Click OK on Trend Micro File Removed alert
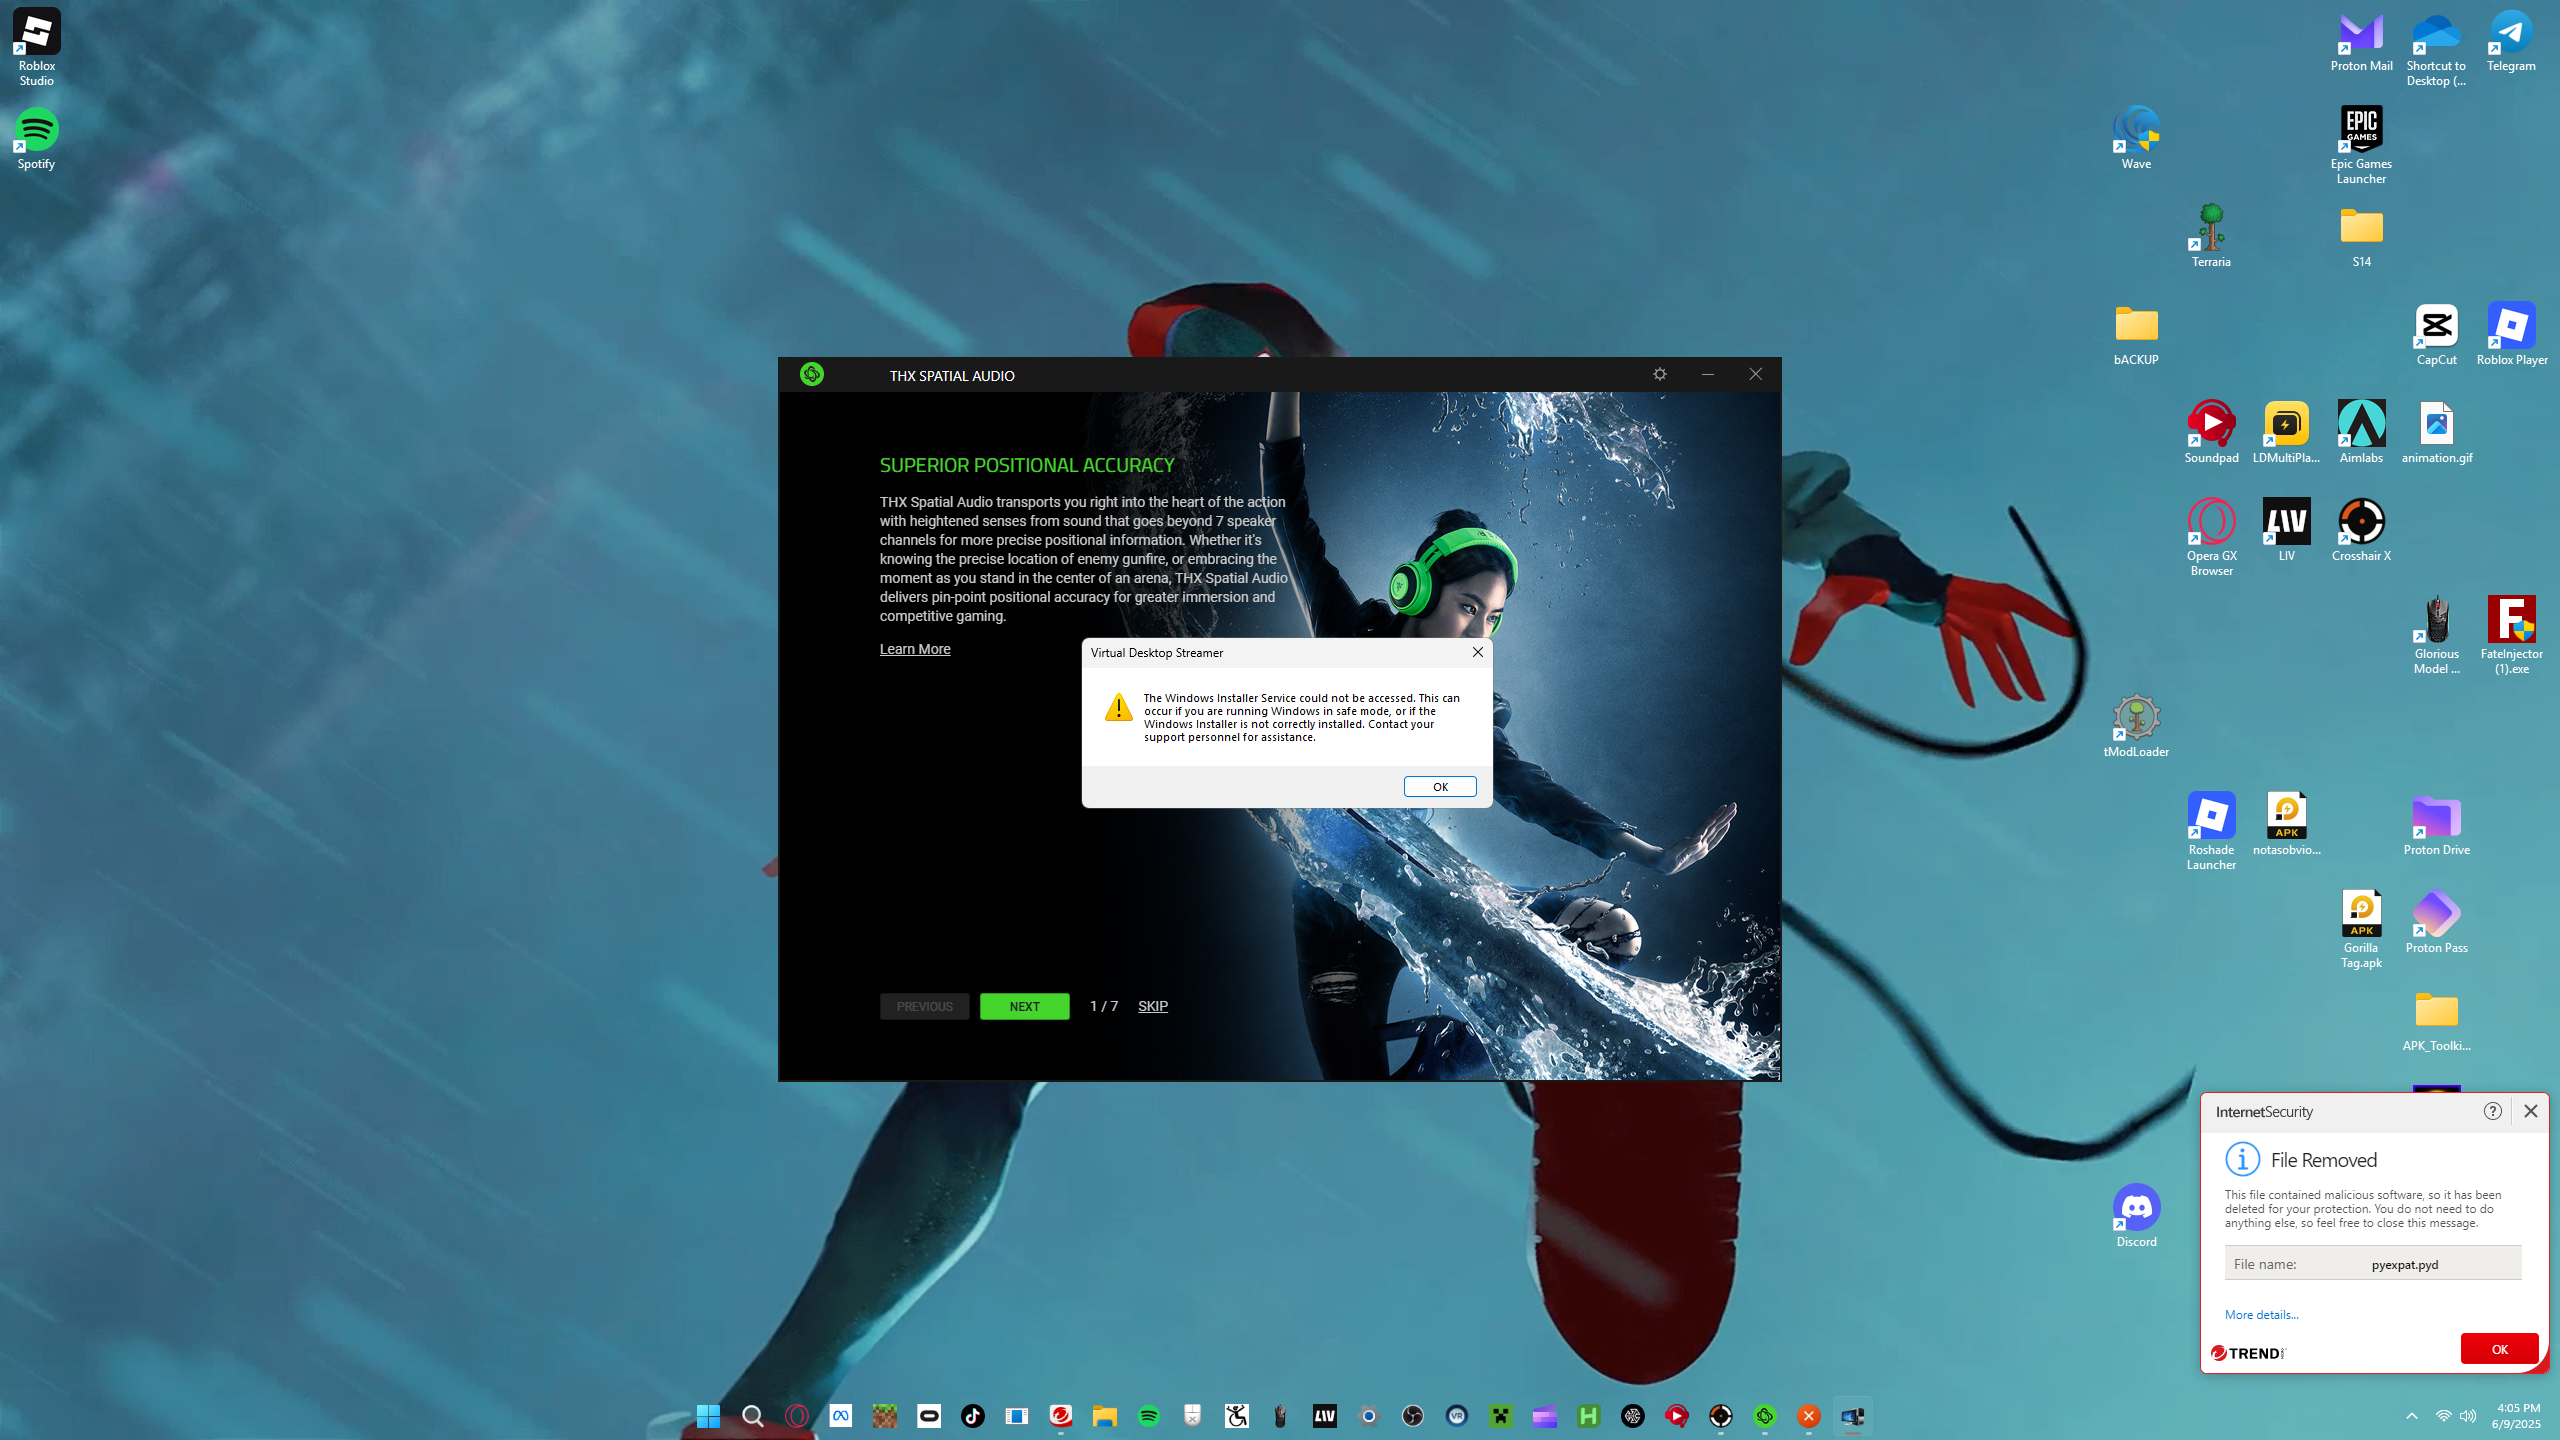Viewport: 2560px width, 1440px height. (x=2499, y=1349)
